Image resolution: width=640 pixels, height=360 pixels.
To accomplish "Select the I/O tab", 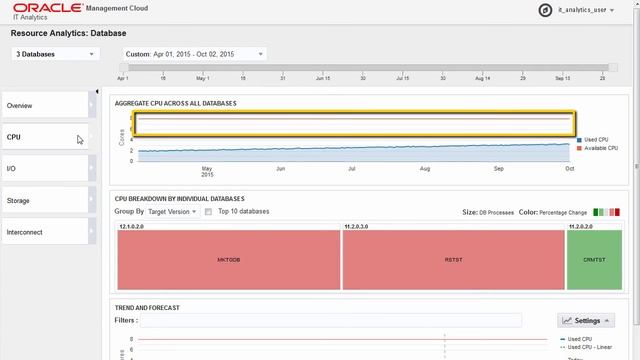I will [x=45, y=168].
